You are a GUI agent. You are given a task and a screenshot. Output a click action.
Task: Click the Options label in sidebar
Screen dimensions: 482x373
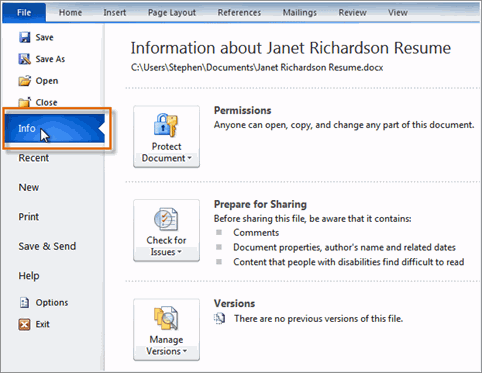pyautogui.click(x=52, y=303)
